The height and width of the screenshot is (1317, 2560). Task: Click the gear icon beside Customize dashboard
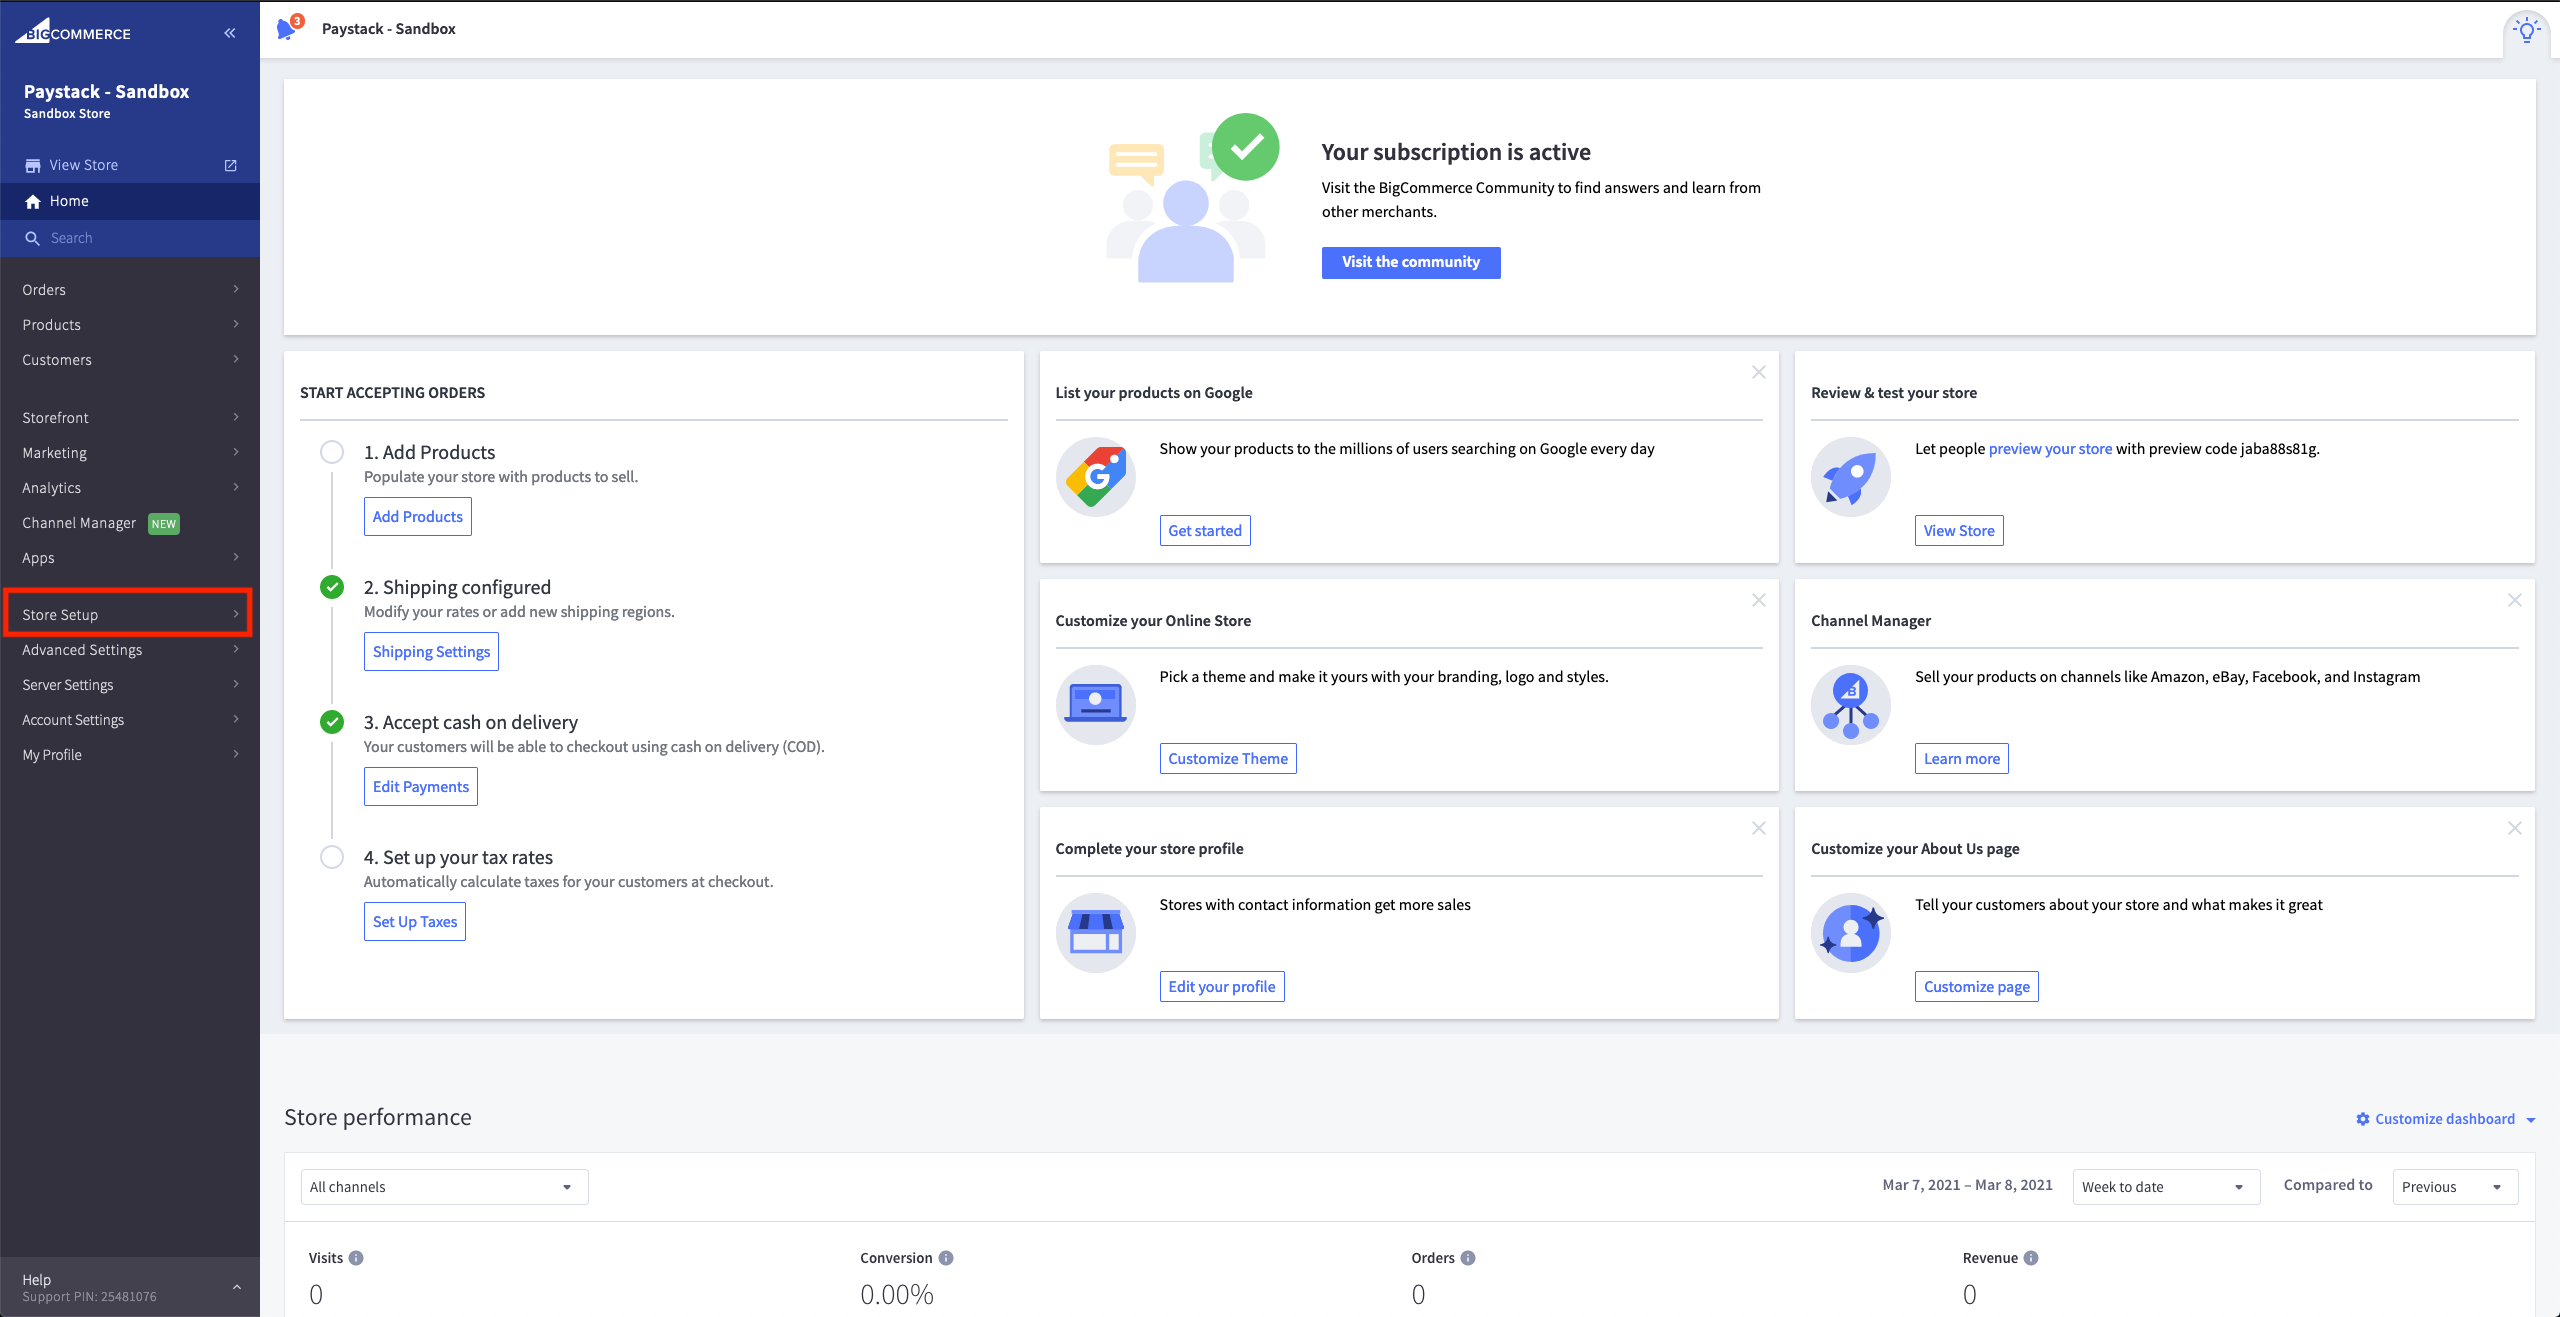[x=2363, y=1119]
